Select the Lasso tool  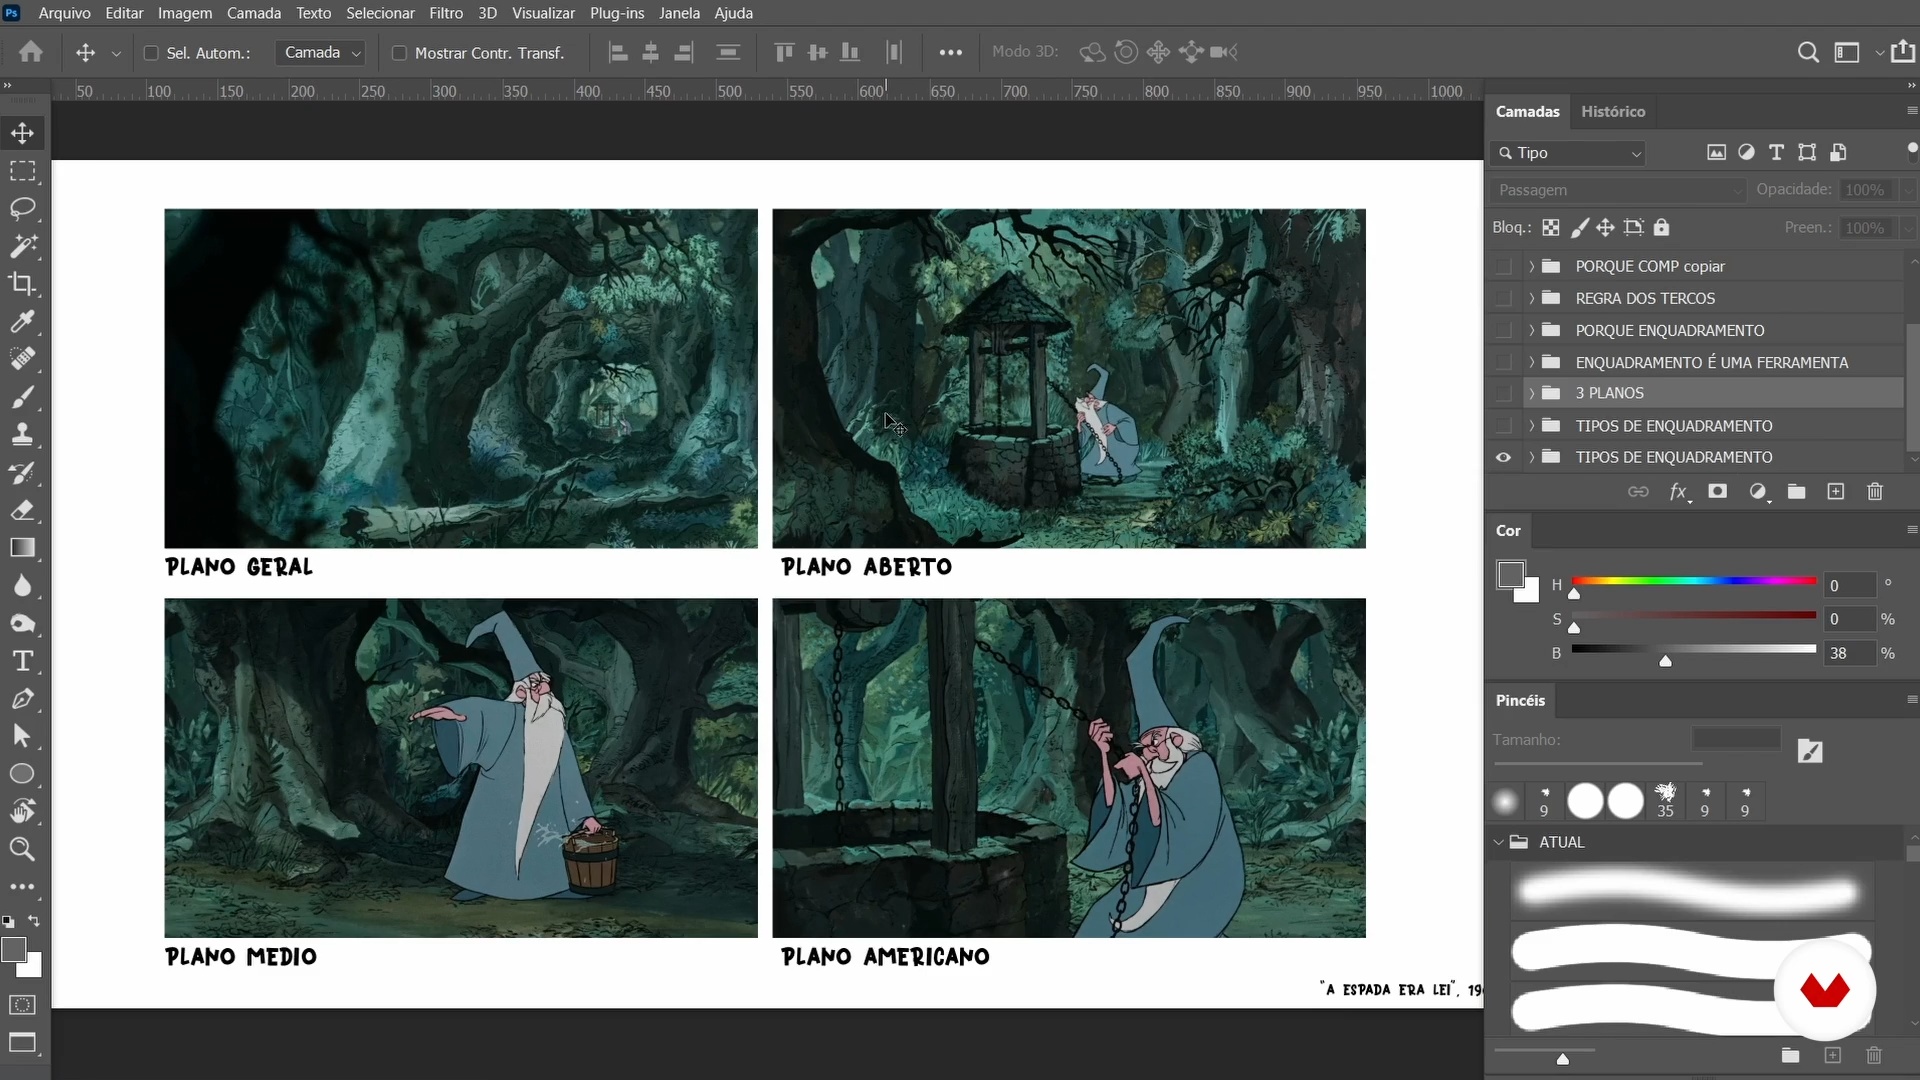pos(22,208)
